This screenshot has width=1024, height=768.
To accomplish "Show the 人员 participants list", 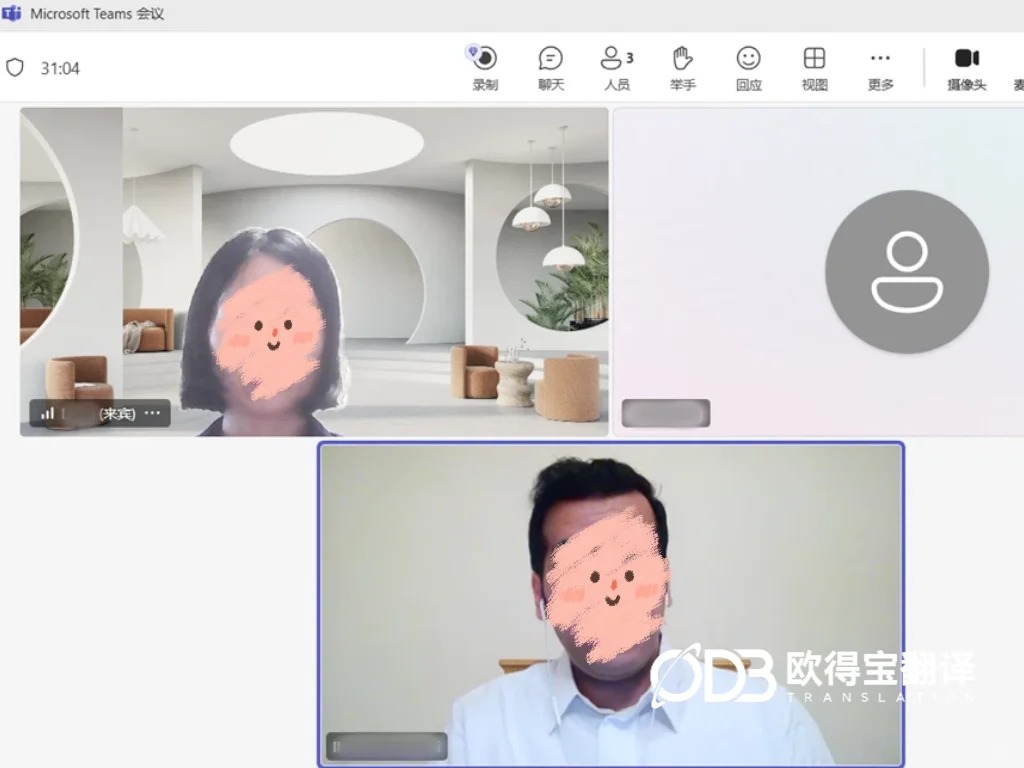I will tap(616, 68).
